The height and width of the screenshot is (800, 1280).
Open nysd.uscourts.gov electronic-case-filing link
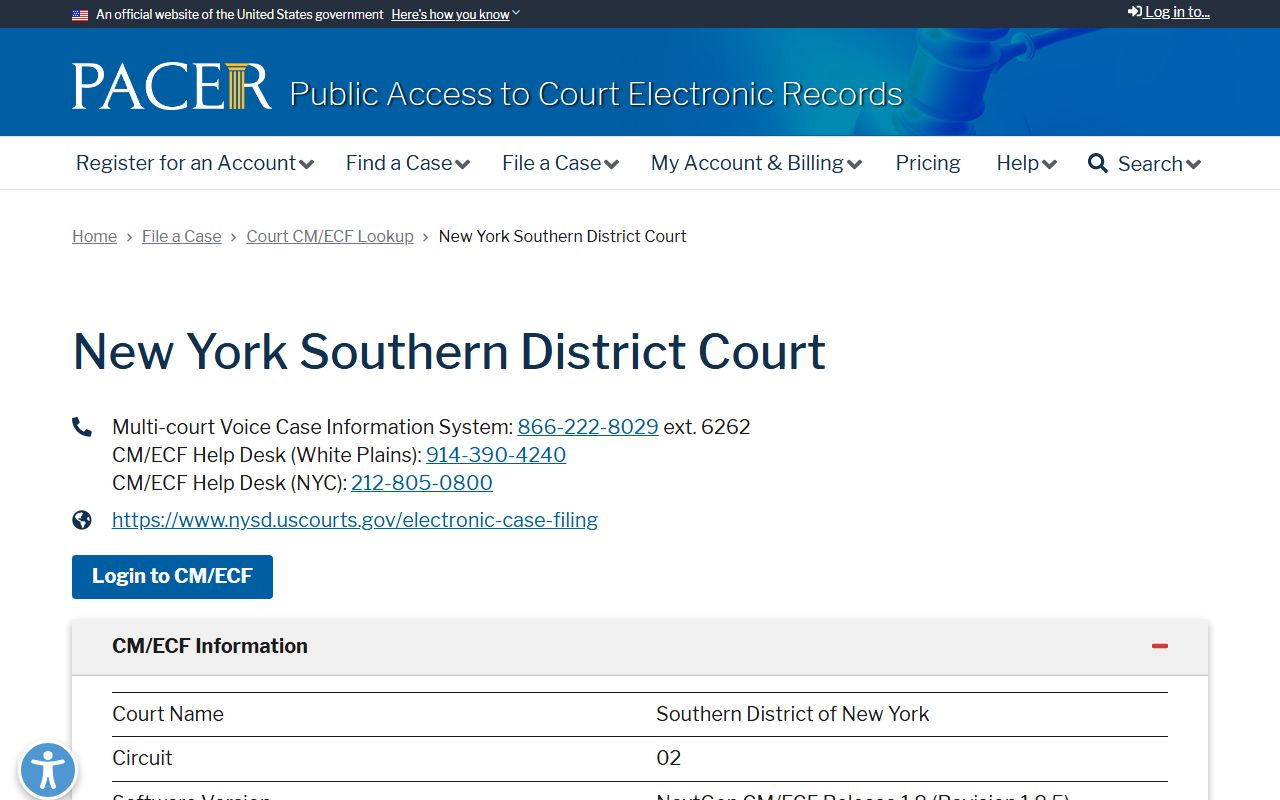click(355, 520)
